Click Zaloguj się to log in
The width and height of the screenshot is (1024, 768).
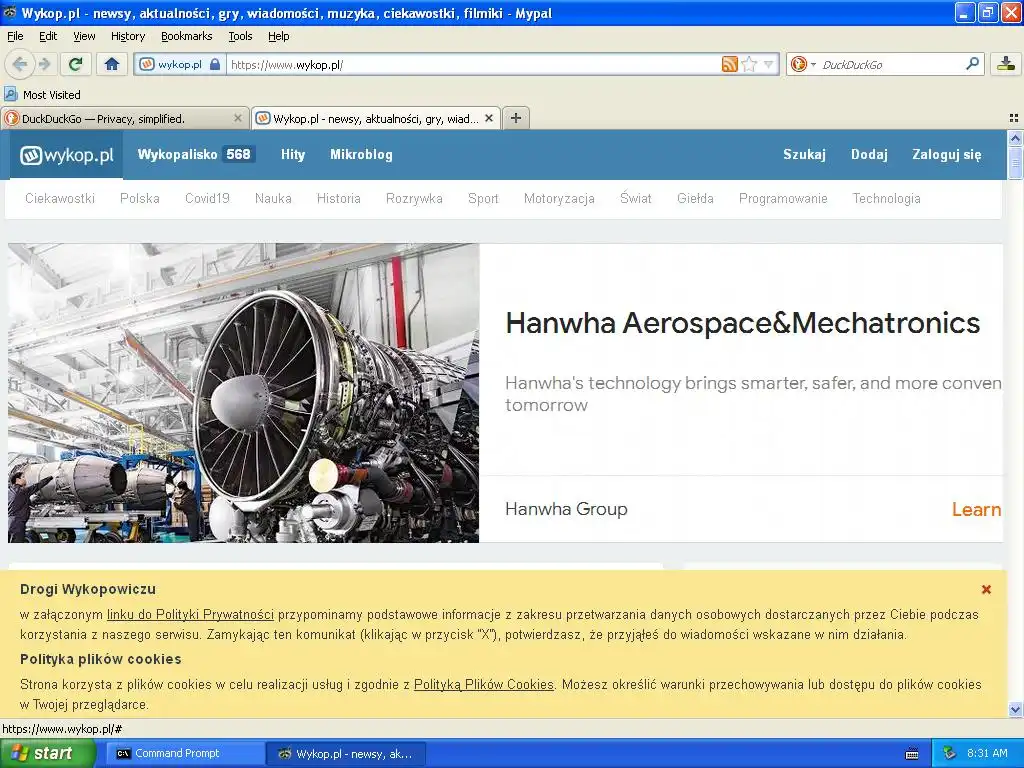click(946, 155)
